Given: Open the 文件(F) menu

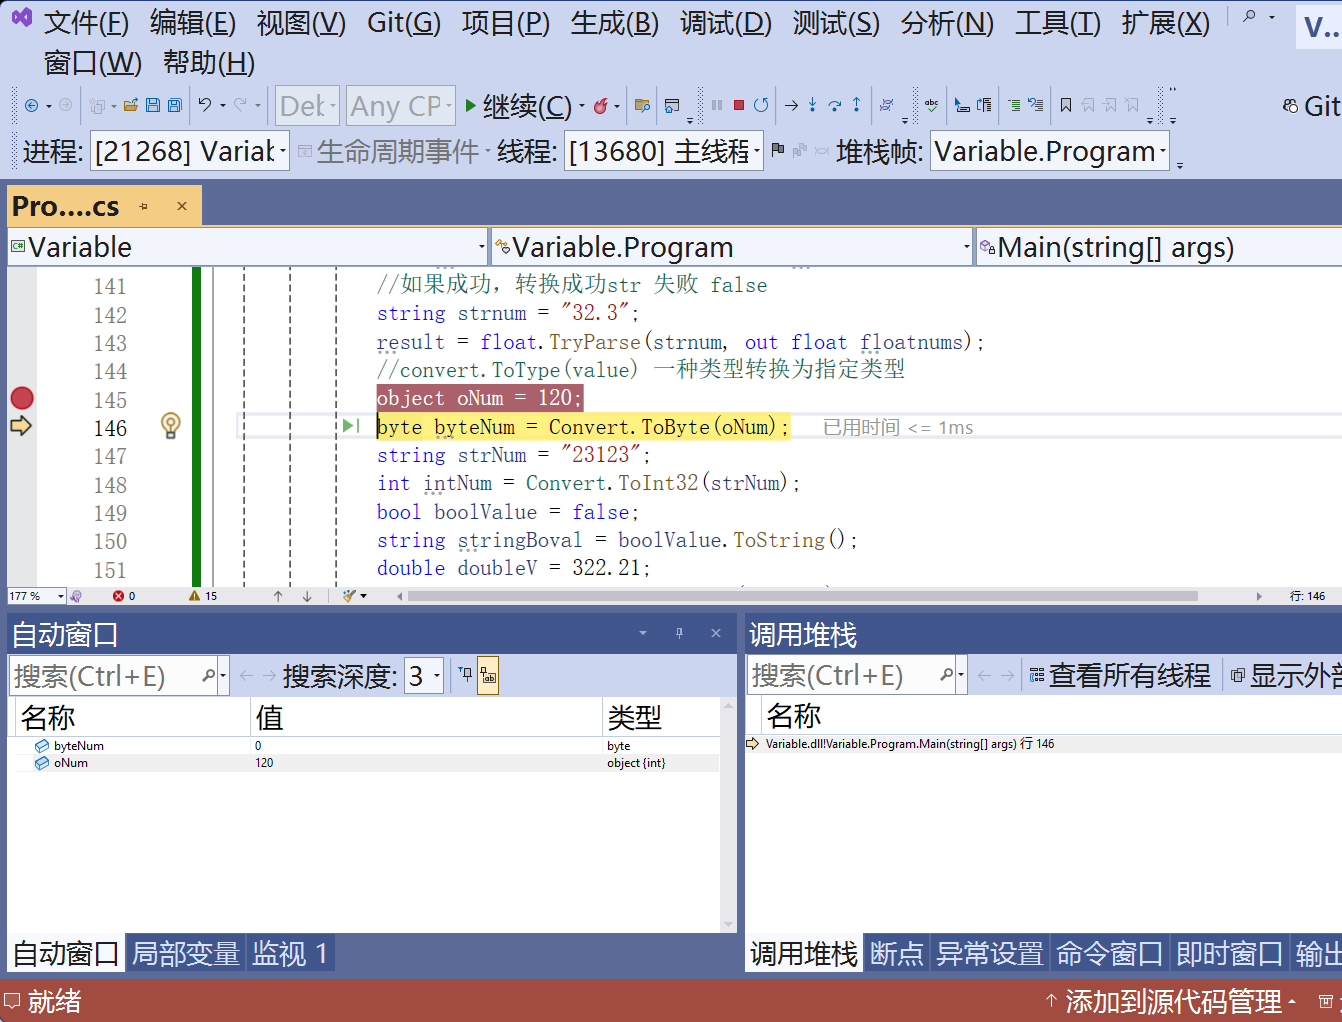Looking at the screenshot, I should tap(86, 22).
